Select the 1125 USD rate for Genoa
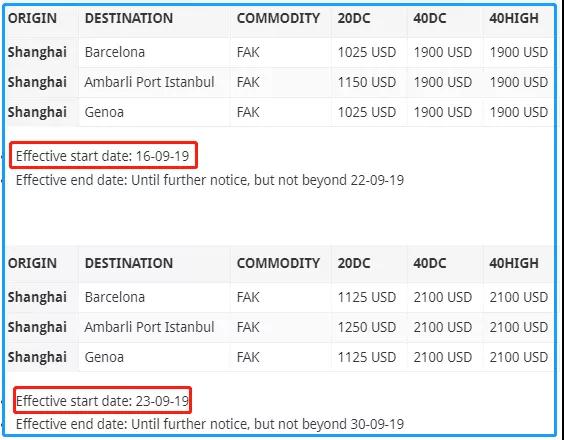This screenshot has width=564, height=440. [x=367, y=357]
